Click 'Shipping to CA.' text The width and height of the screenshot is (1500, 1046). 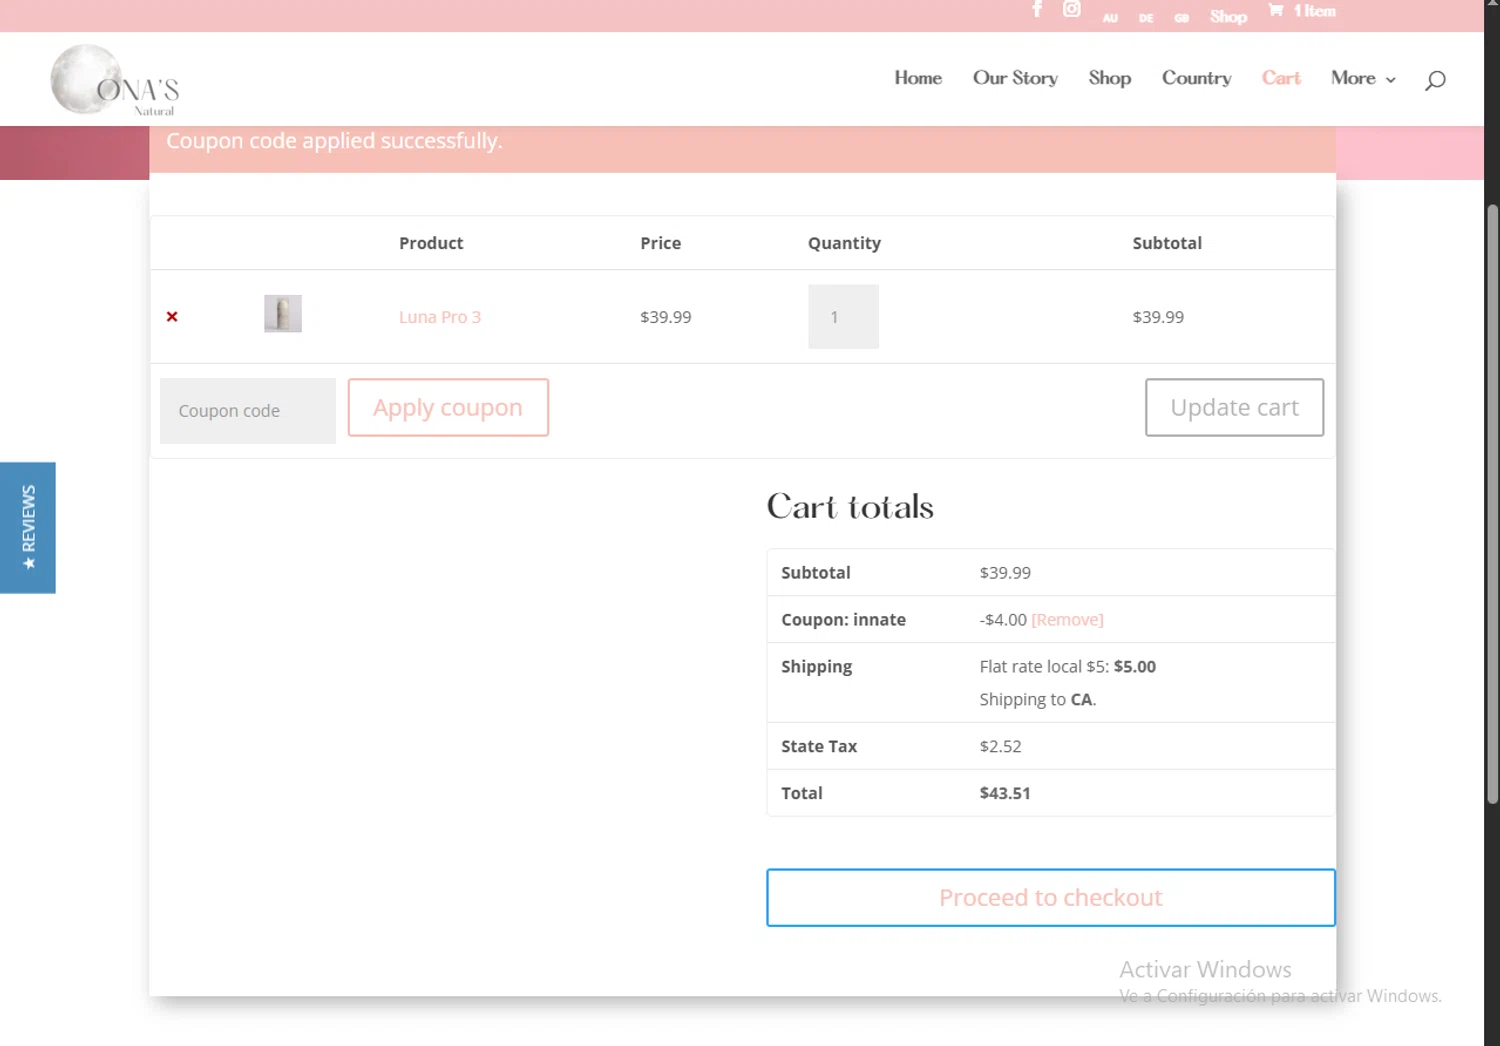[x=1038, y=700]
